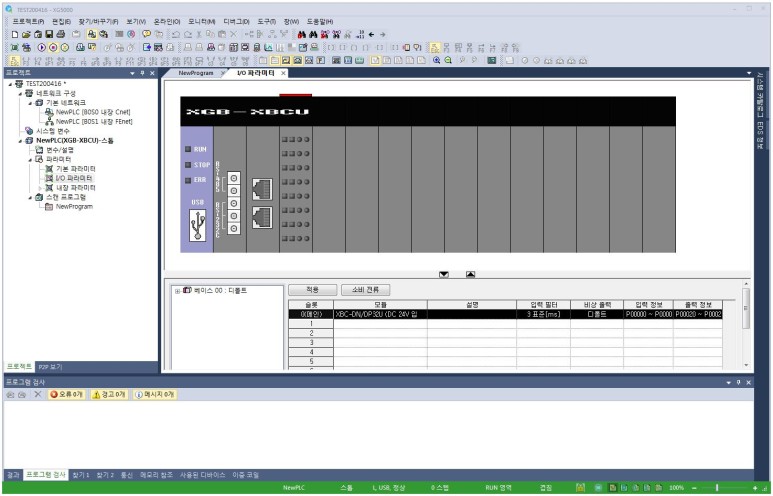The height and width of the screenshot is (496, 773).
Task: Open the 프로젝트(P) menu
Action: pos(28,22)
